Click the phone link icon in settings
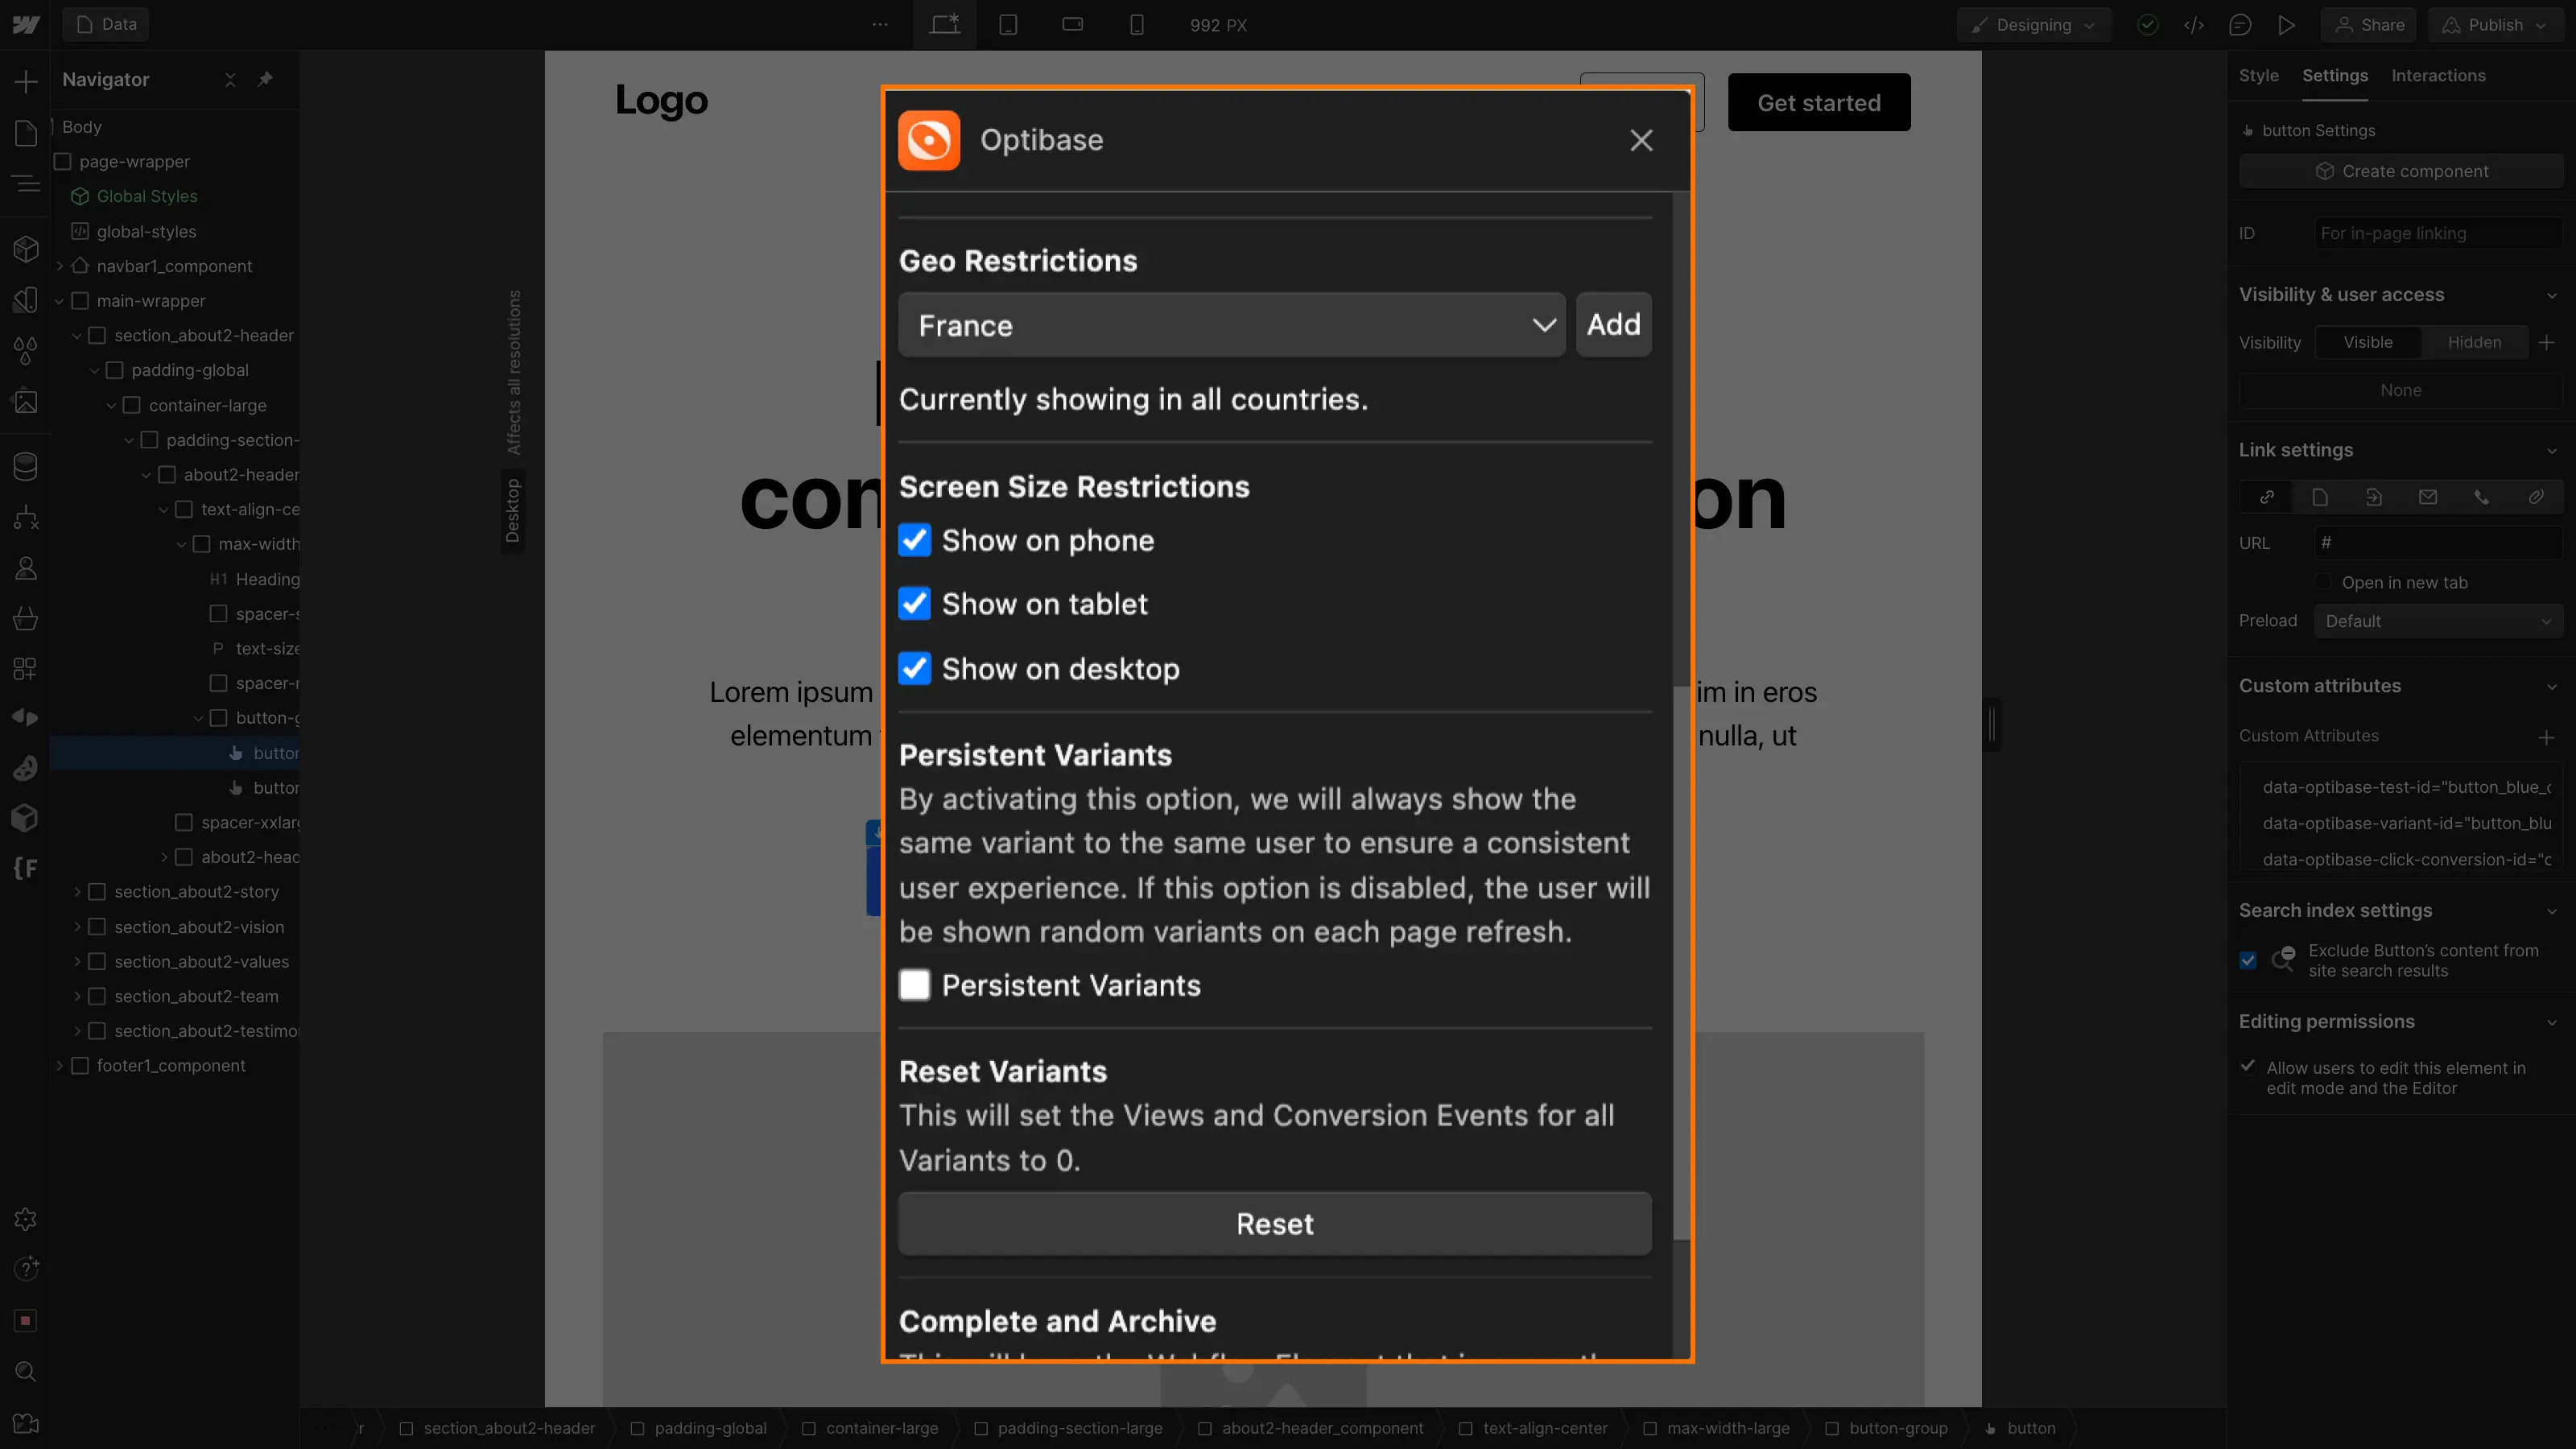This screenshot has height=1449, width=2576. tap(2483, 497)
